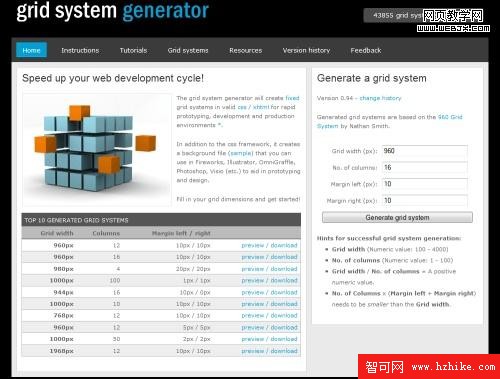Click the cube illustration image

[x=96, y=149]
